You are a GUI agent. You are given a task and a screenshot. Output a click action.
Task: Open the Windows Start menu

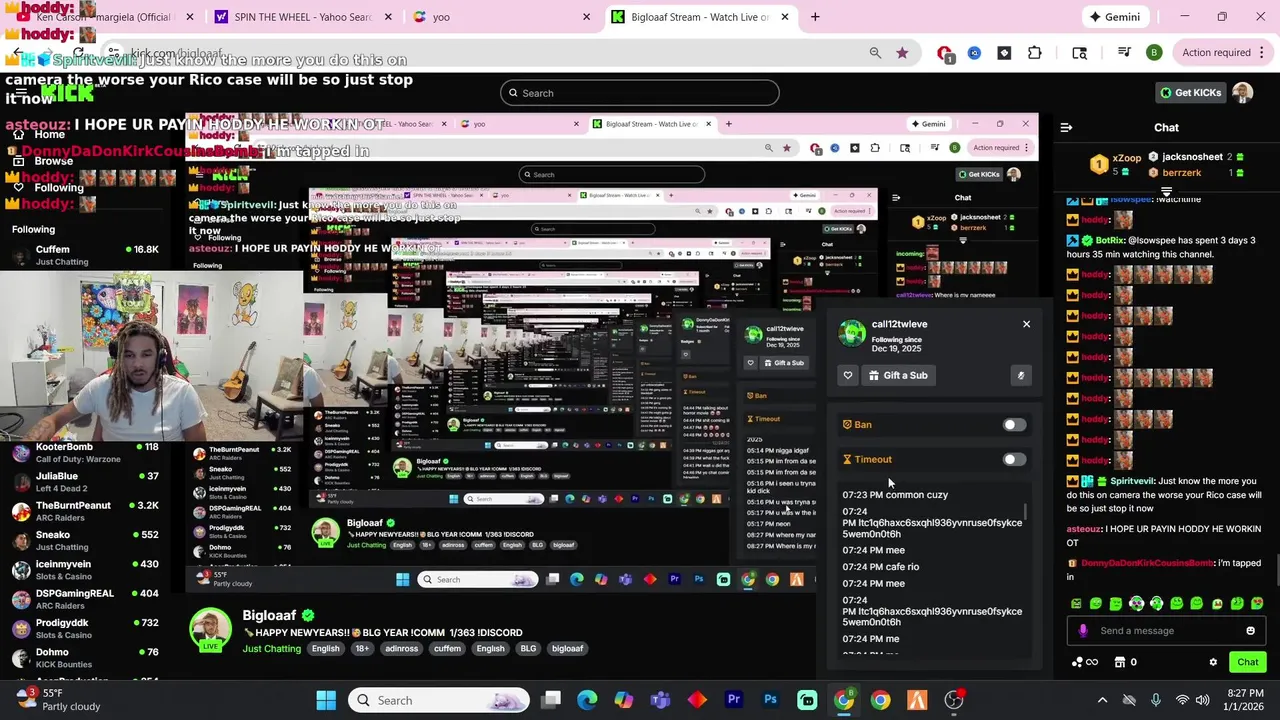point(326,700)
